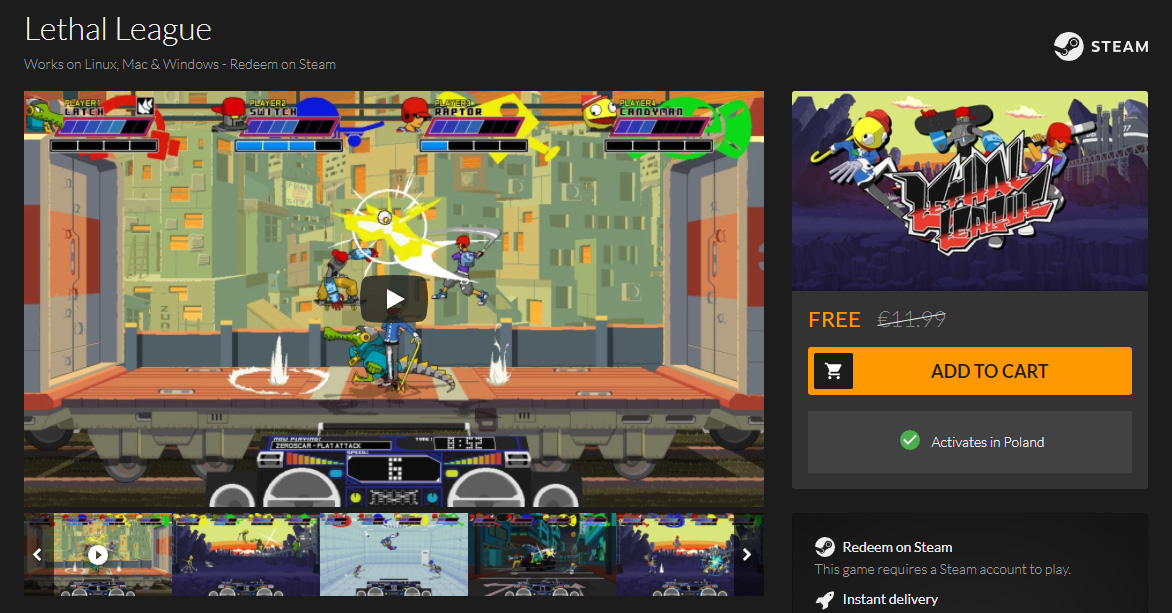The width and height of the screenshot is (1172, 613).
Task: Select the second gameplay screenshot thumbnail
Action: tap(245, 554)
